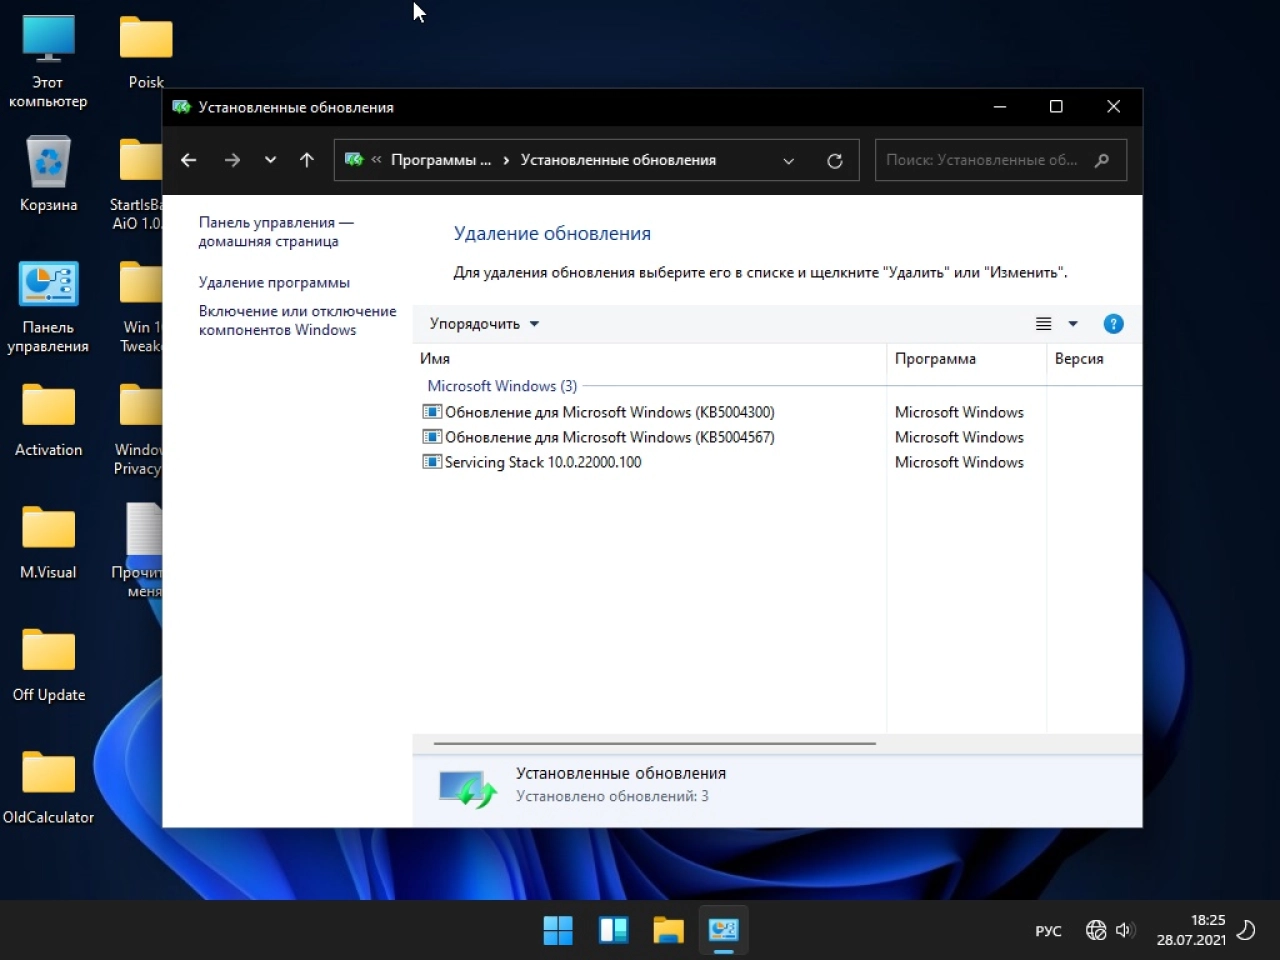Select 'Этот компьютер' desktop icon
Image resolution: width=1280 pixels, height=960 pixels.
point(48,62)
